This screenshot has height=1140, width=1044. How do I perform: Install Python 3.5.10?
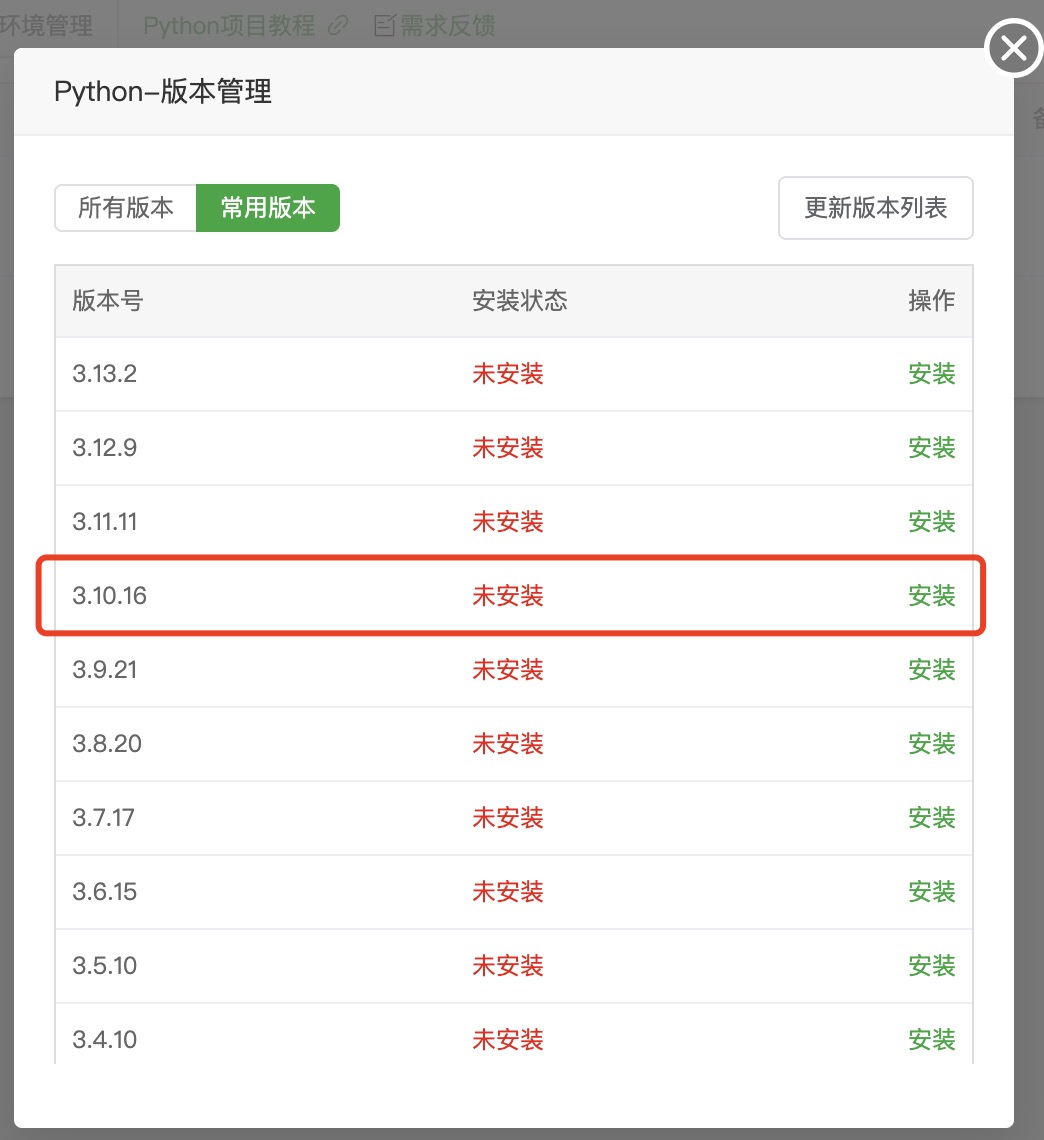tap(931, 966)
